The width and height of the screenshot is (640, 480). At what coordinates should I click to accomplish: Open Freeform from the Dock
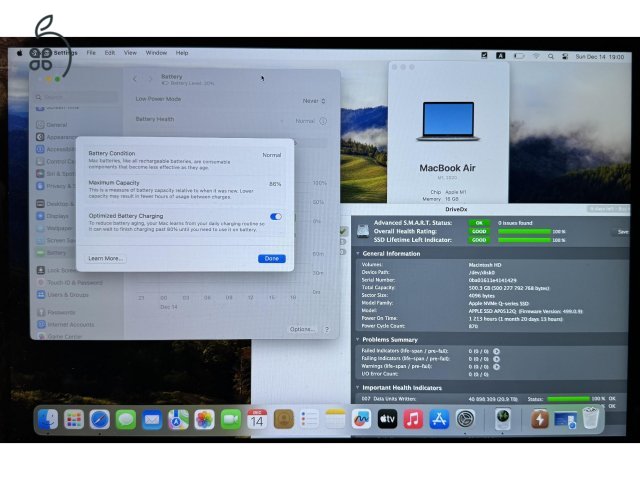(x=362, y=419)
